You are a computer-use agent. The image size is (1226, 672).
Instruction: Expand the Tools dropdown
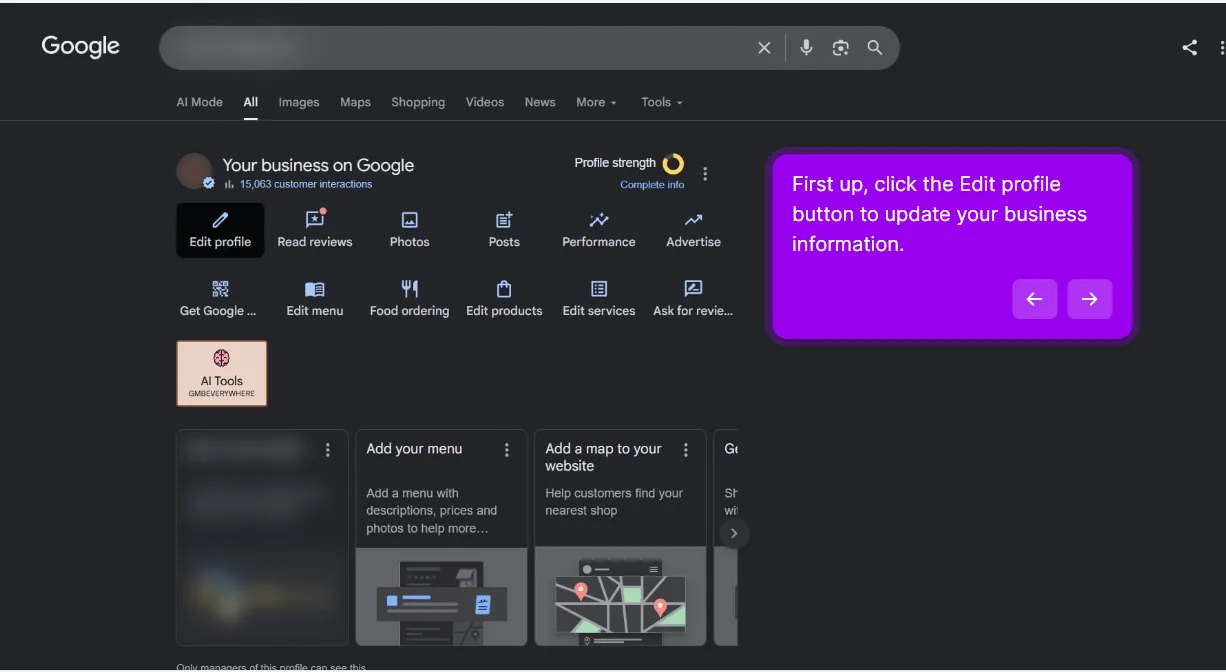(662, 102)
